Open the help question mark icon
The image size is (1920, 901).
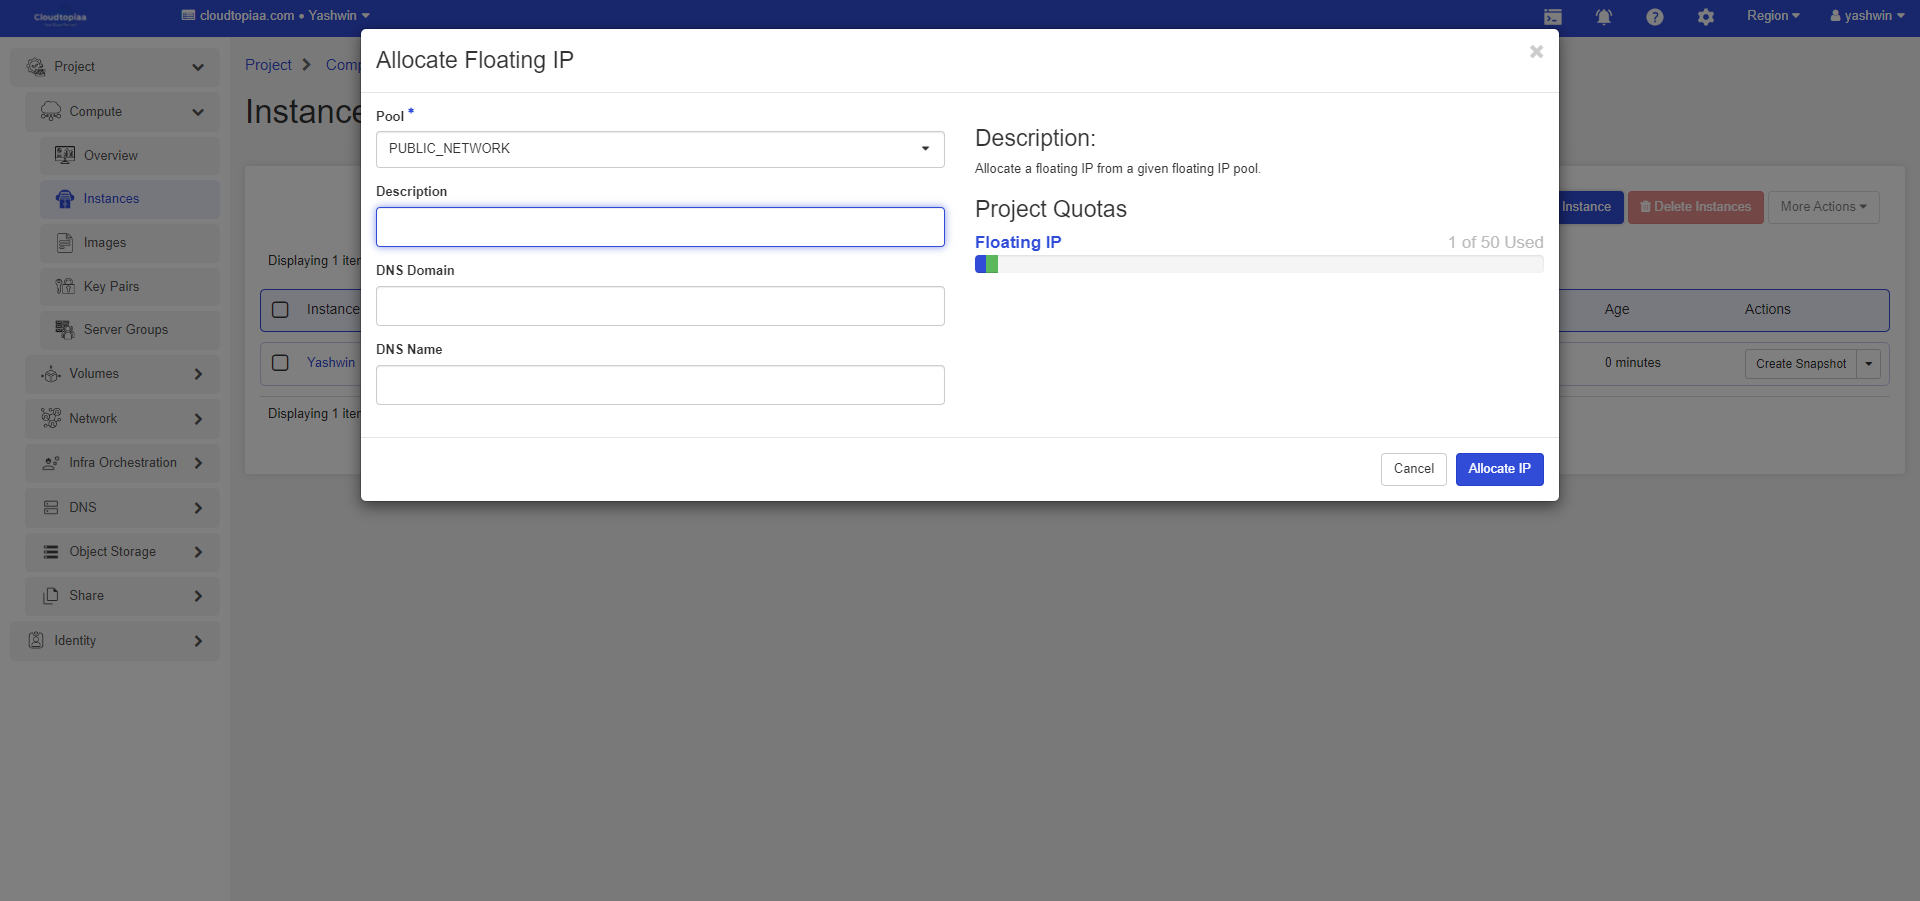tap(1654, 17)
